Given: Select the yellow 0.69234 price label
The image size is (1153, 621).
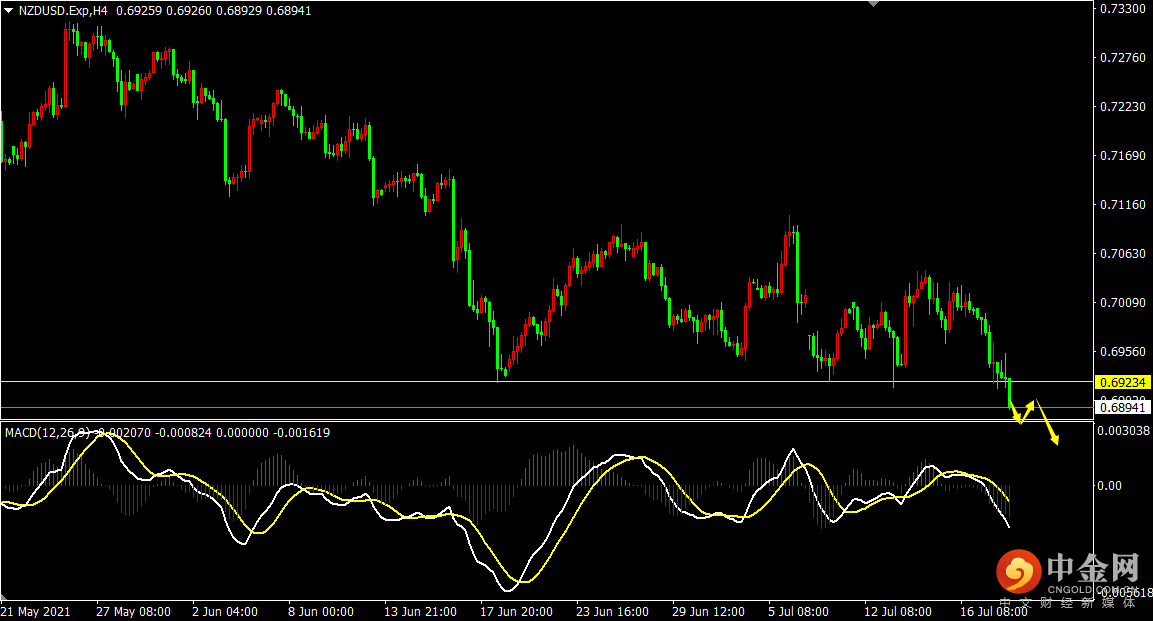Looking at the screenshot, I should pyautogui.click(x=1123, y=382).
